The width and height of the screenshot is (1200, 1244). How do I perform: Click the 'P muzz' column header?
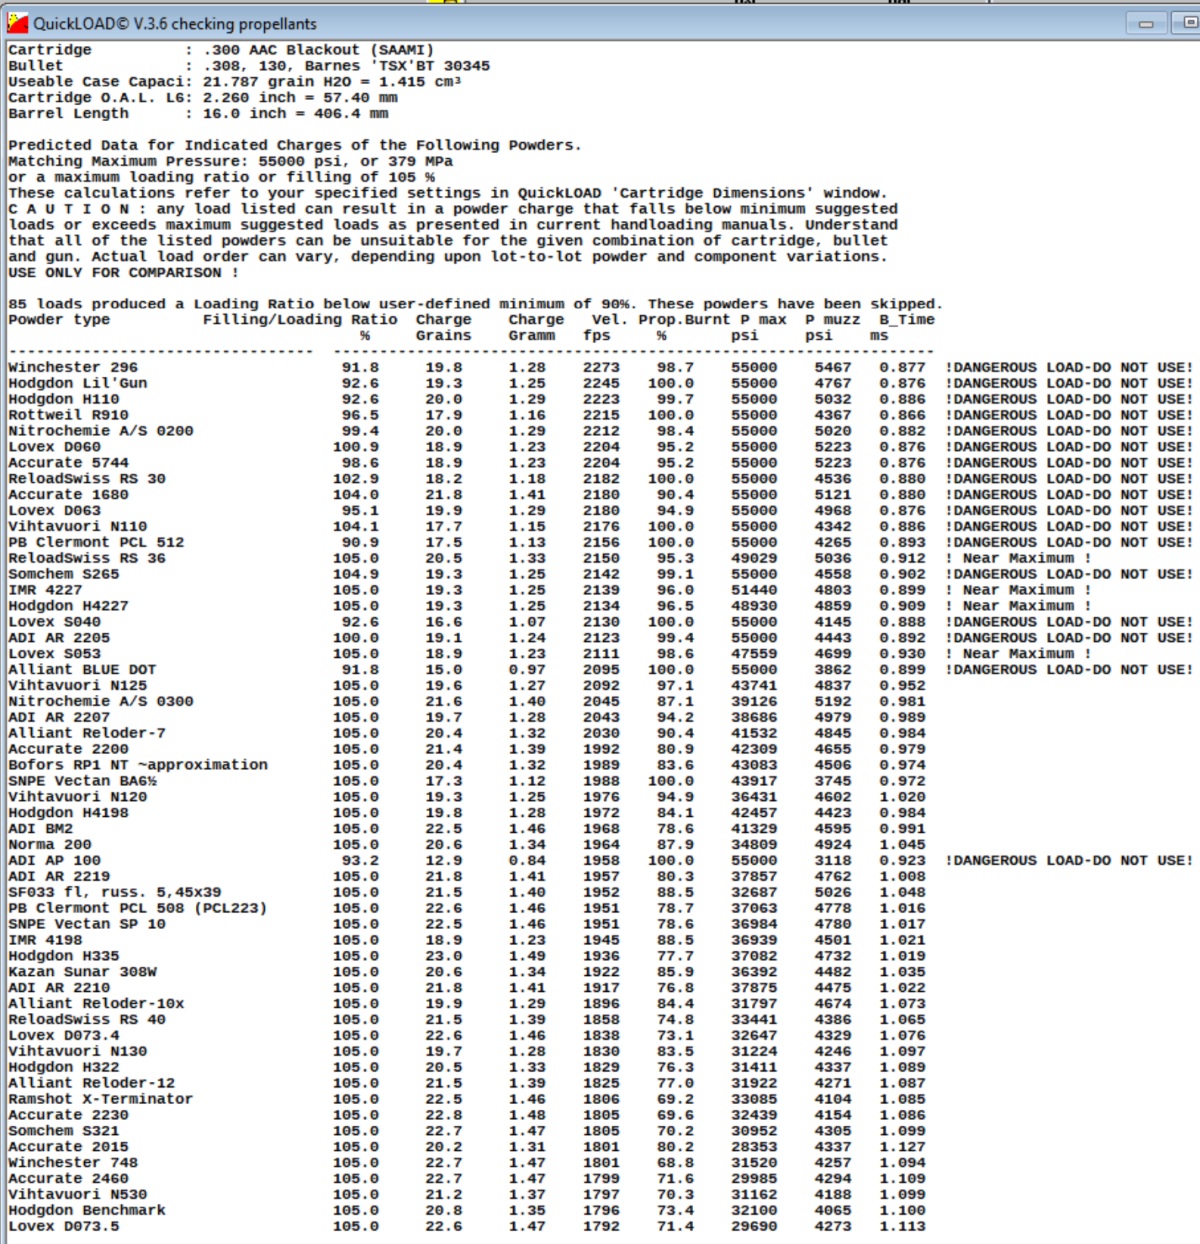point(833,320)
